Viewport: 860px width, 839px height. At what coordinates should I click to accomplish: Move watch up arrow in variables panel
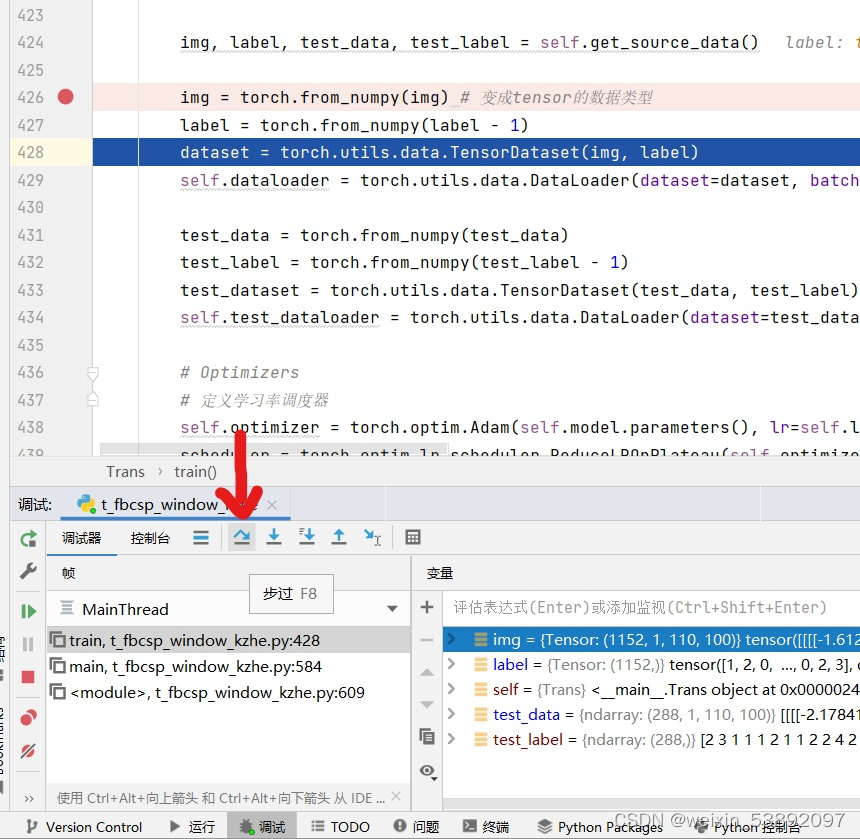[x=427, y=672]
